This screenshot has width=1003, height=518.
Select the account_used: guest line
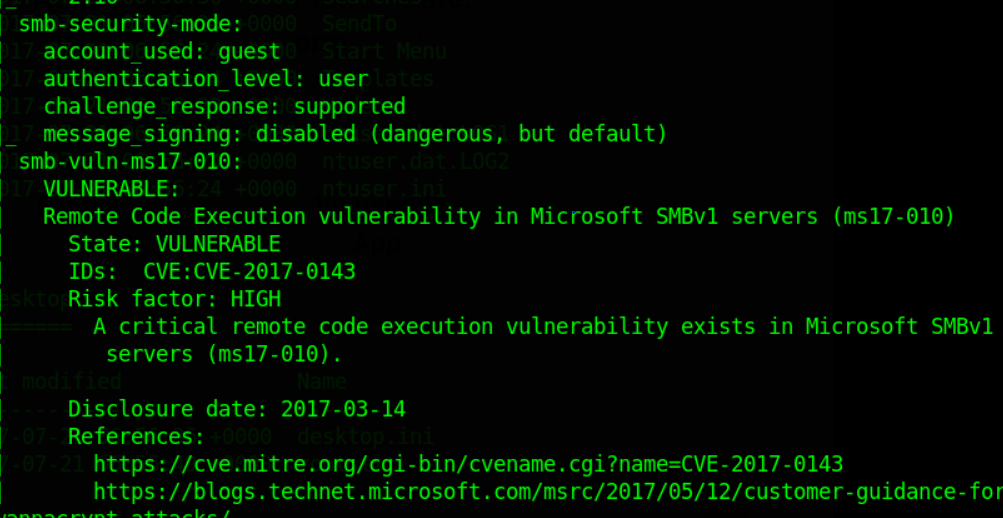[162, 52]
